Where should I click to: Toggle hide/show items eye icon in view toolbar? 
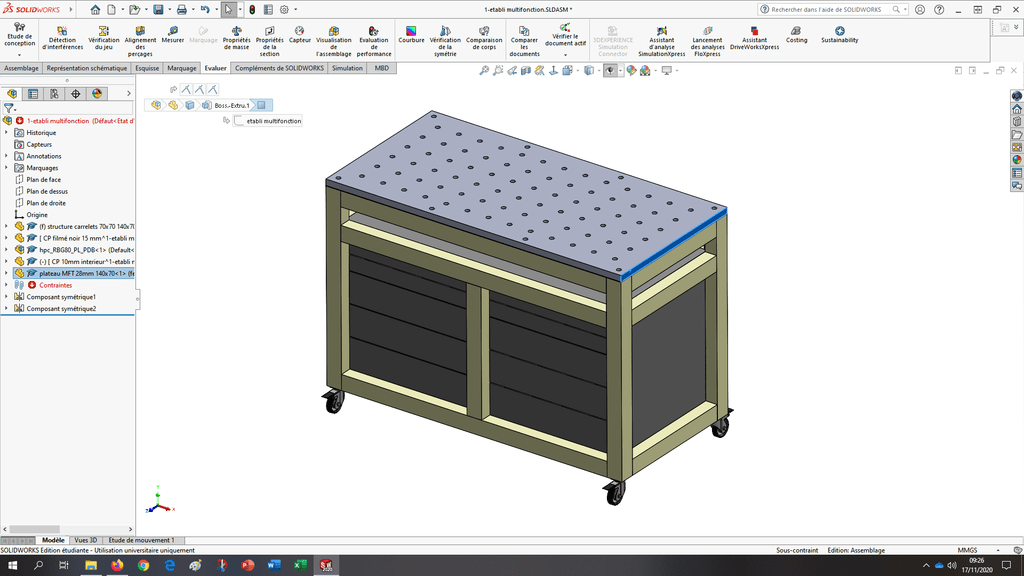tap(608, 71)
